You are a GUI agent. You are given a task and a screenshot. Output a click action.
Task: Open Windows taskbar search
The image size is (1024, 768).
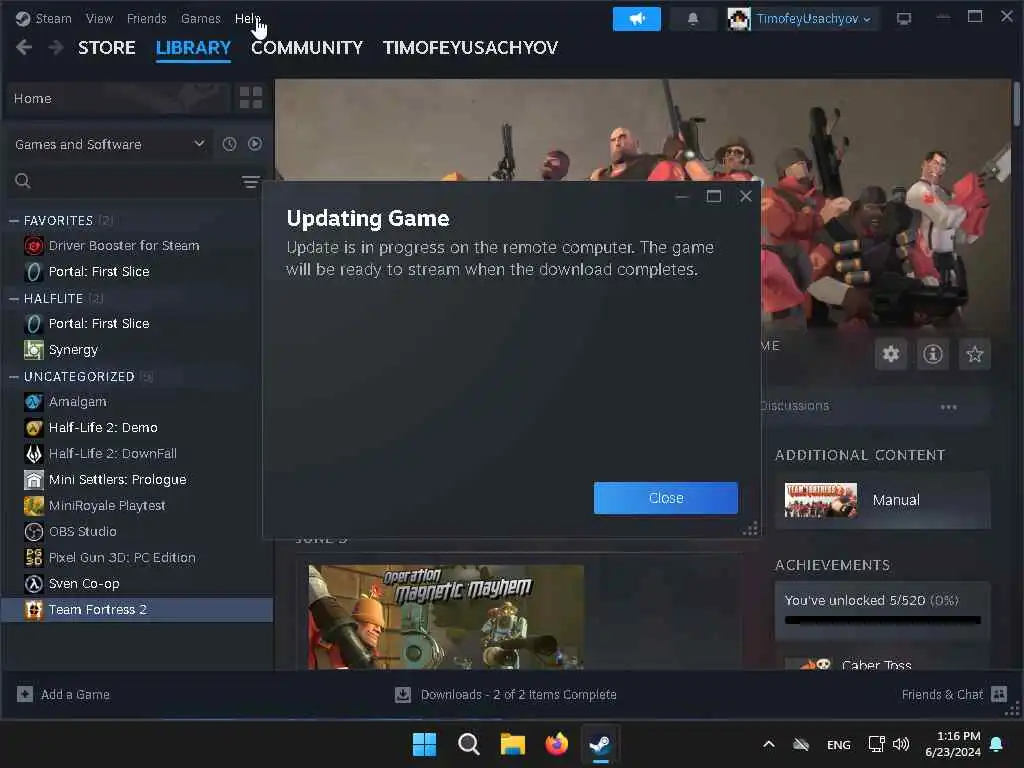(469, 744)
